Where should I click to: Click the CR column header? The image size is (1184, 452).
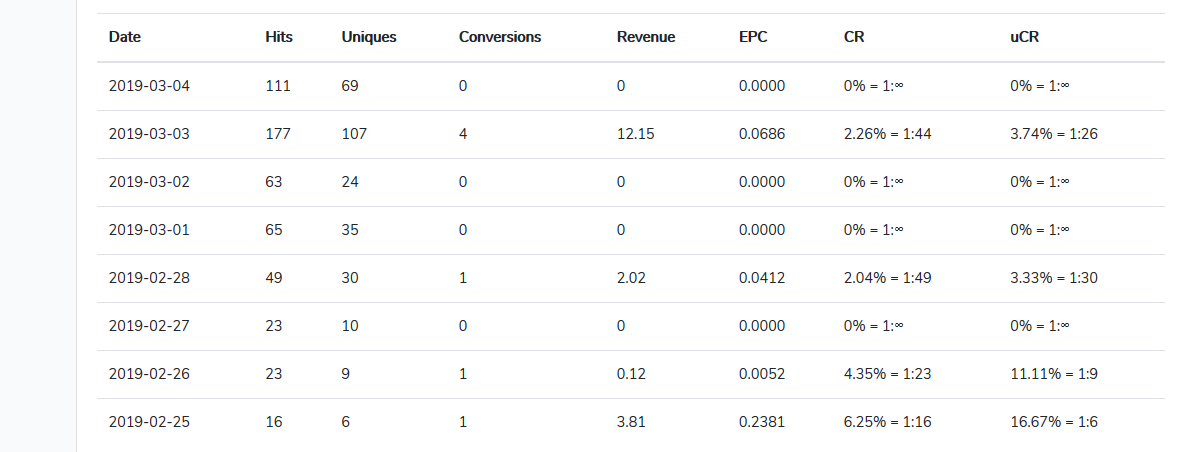[854, 37]
